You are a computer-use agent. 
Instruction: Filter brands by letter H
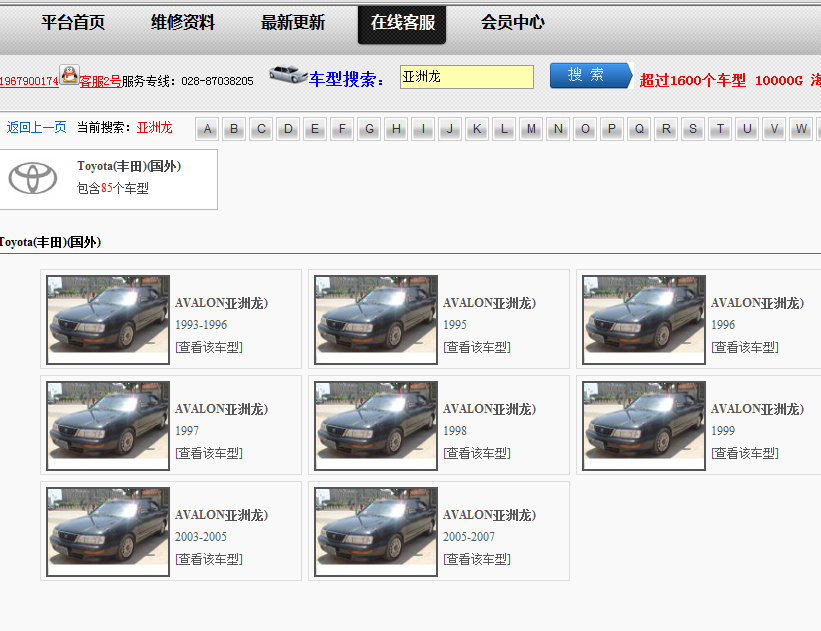tap(396, 129)
